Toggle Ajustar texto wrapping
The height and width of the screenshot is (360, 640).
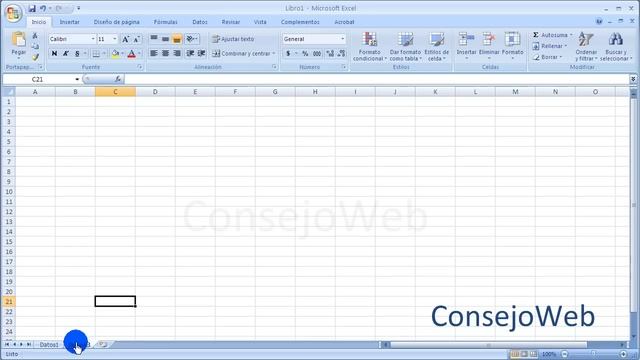233,39
